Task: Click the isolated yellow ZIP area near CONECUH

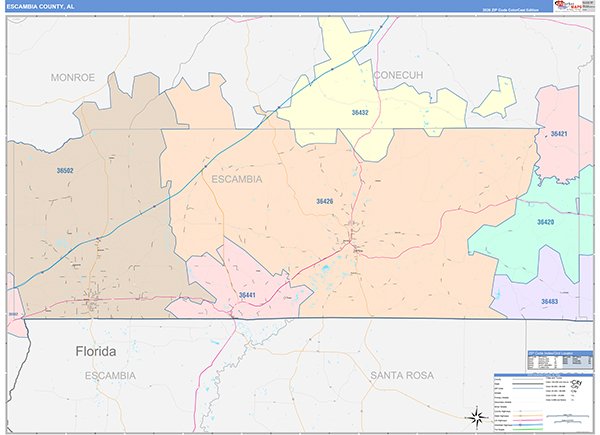Action: tap(496, 98)
